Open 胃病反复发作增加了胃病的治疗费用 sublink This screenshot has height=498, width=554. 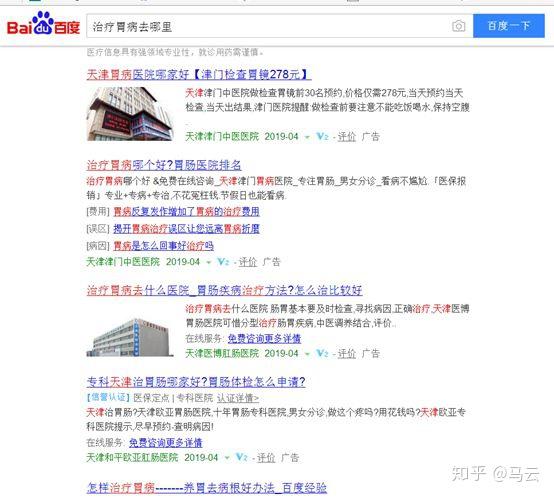186,212
